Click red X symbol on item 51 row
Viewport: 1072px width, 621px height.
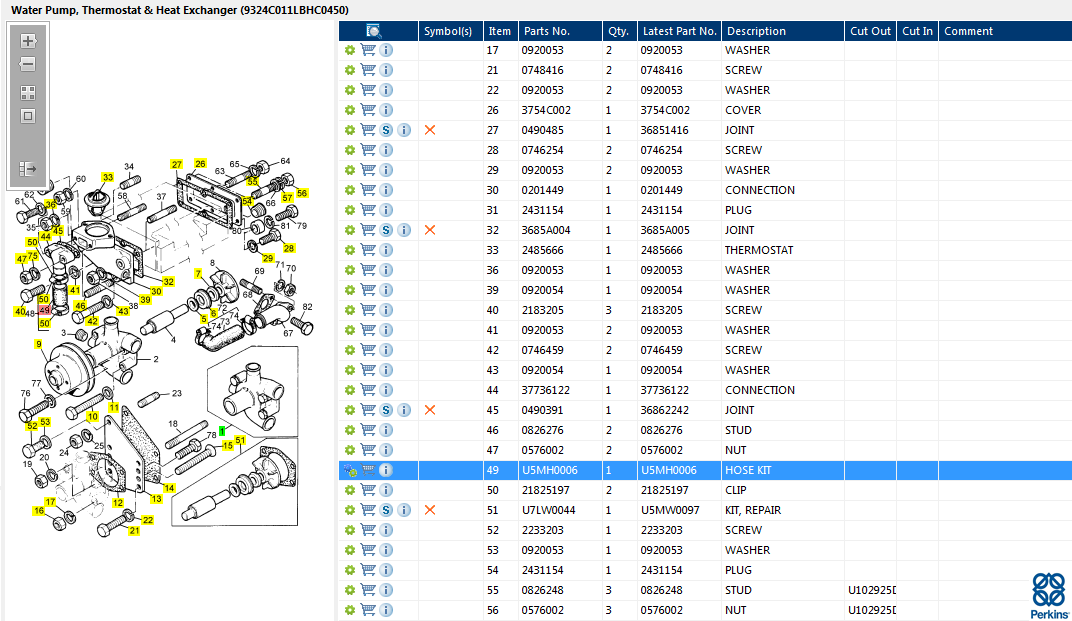pyautogui.click(x=430, y=510)
